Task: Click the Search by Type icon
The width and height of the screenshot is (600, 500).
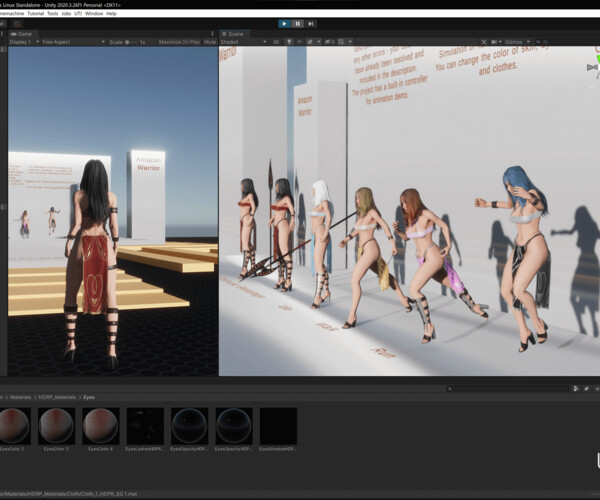Action: point(576,389)
